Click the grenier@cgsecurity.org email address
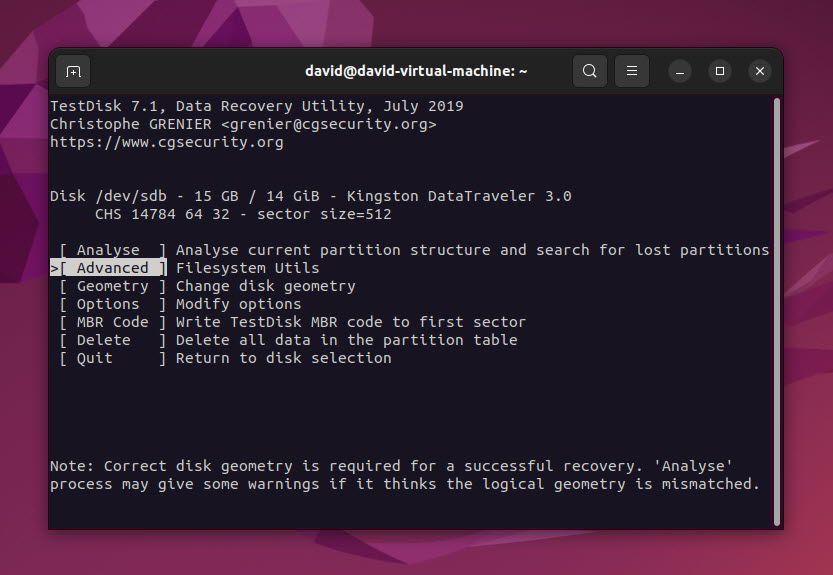Viewport: 833px width, 575px height. pyautogui.click(x=329, y=124)
